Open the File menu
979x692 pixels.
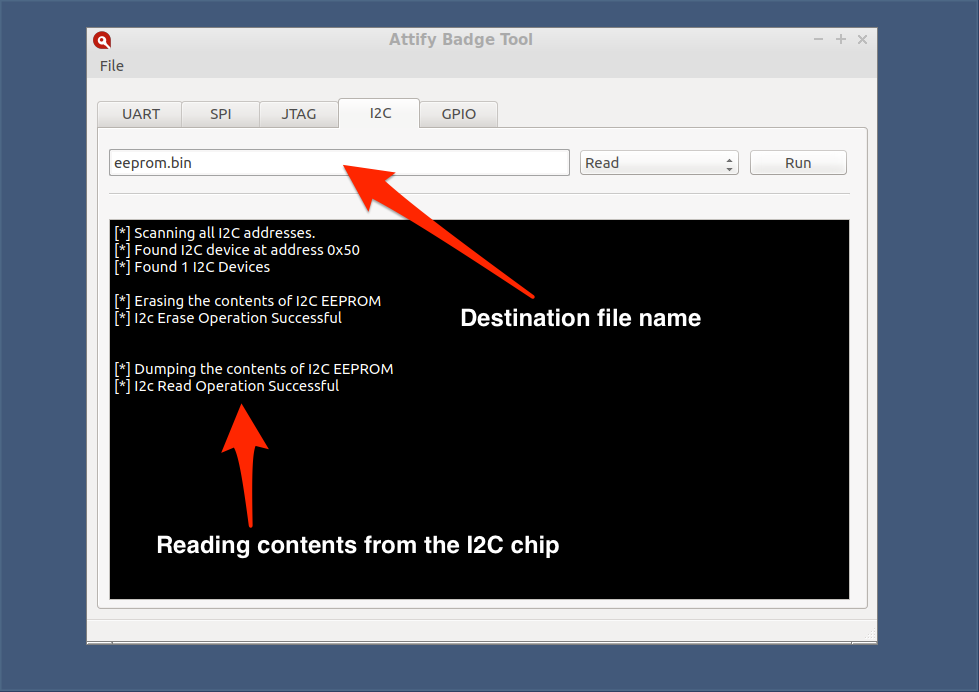(111, 66)
